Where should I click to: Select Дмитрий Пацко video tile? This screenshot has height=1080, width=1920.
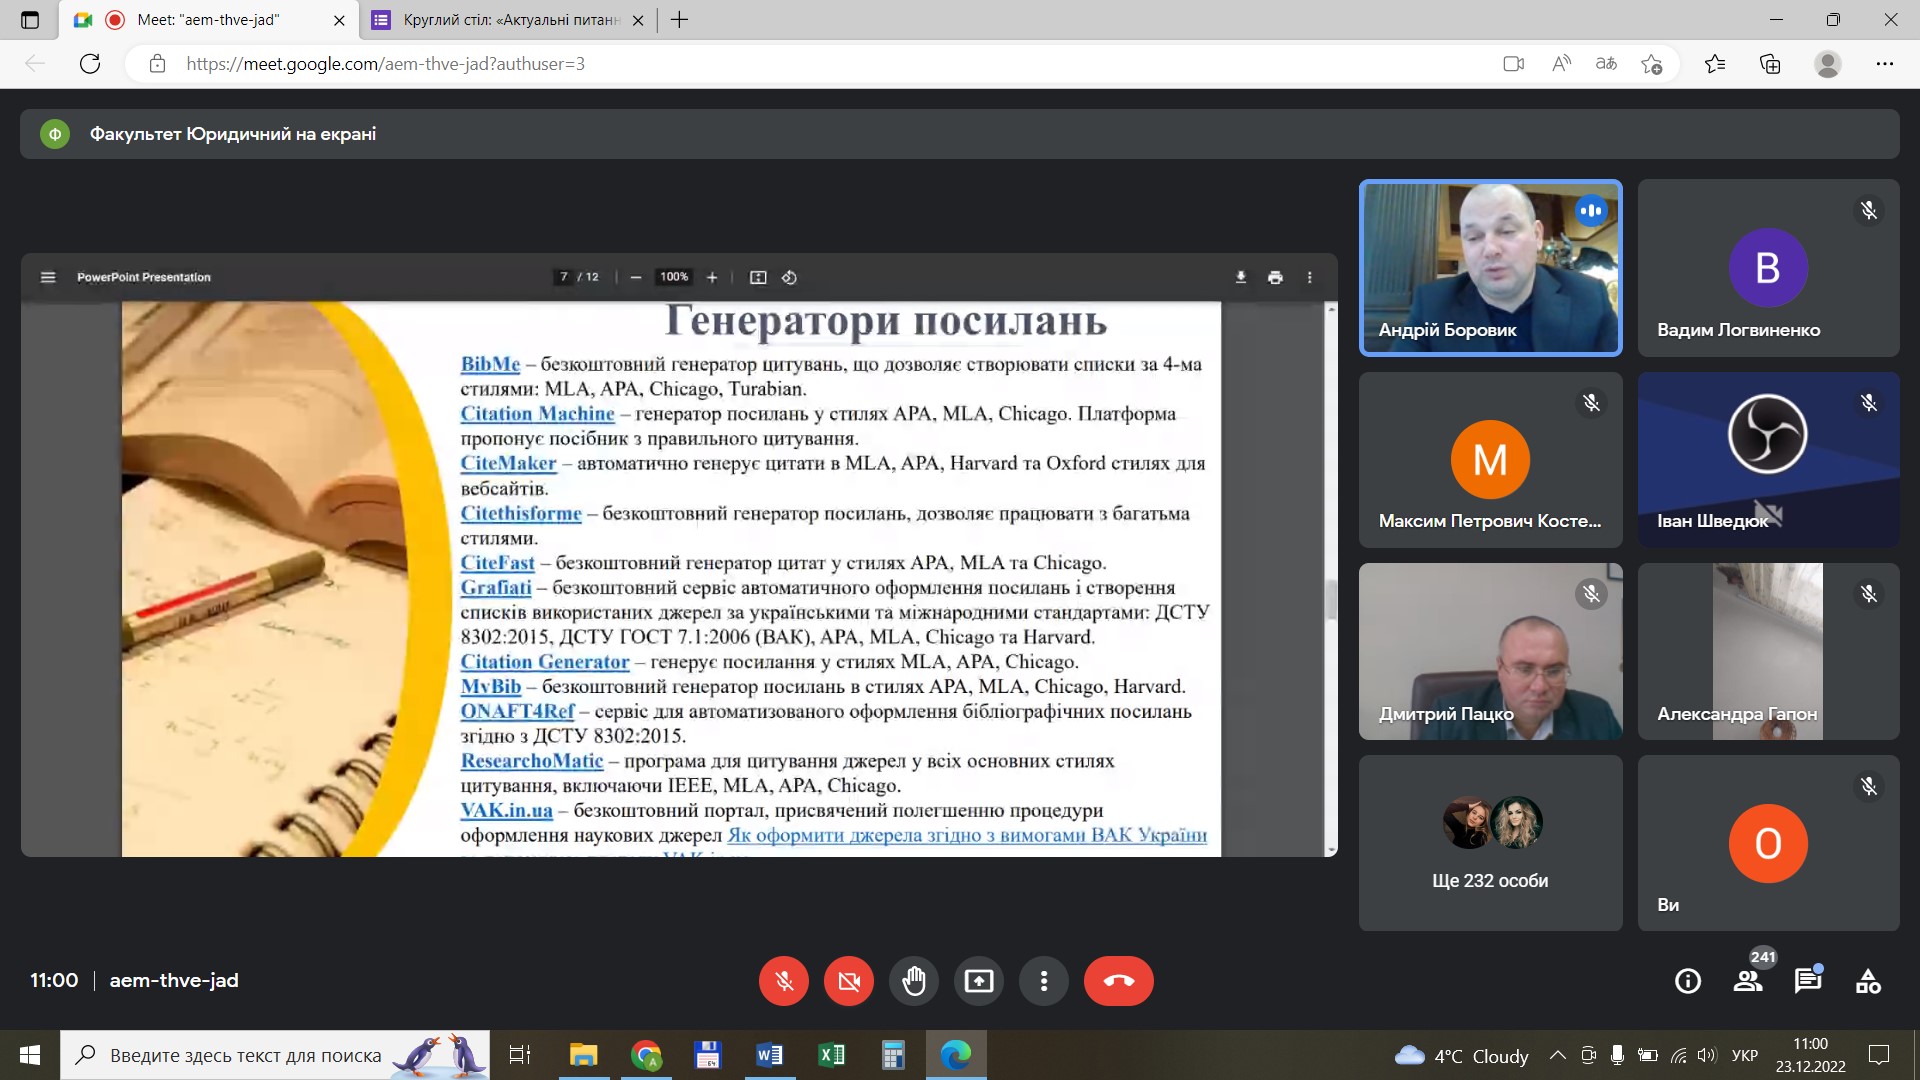(1490, 651)
